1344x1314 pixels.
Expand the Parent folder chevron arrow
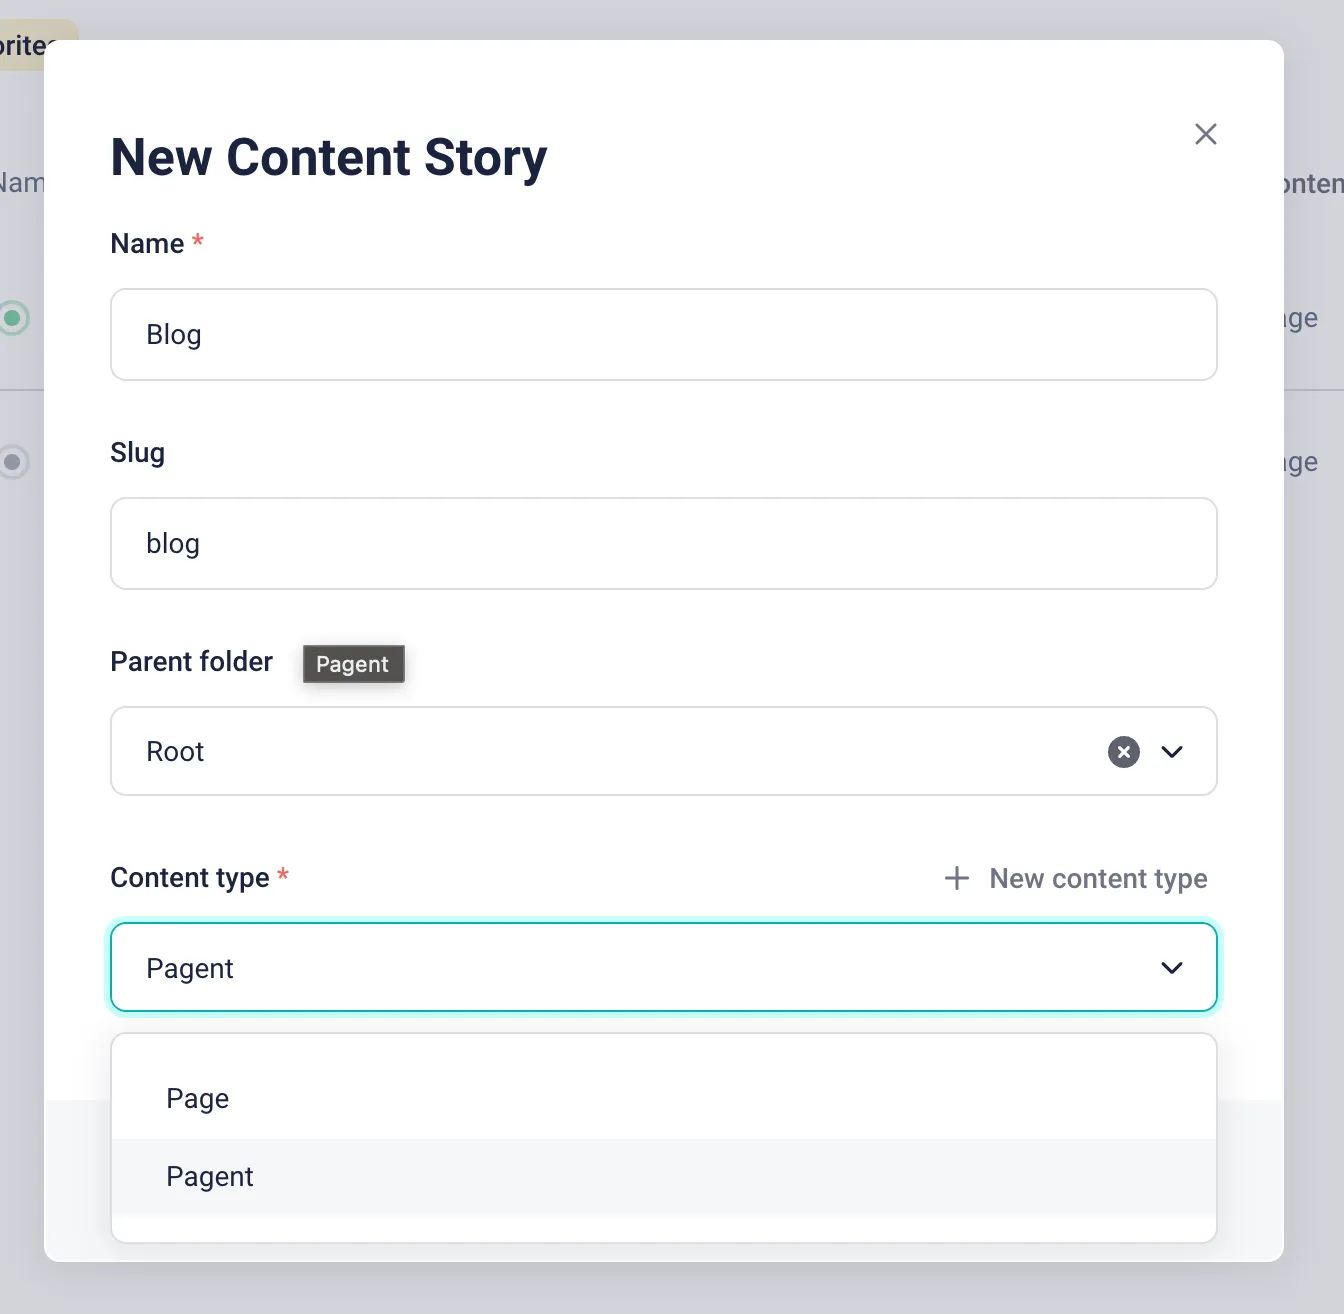[x=1172, y=751]
